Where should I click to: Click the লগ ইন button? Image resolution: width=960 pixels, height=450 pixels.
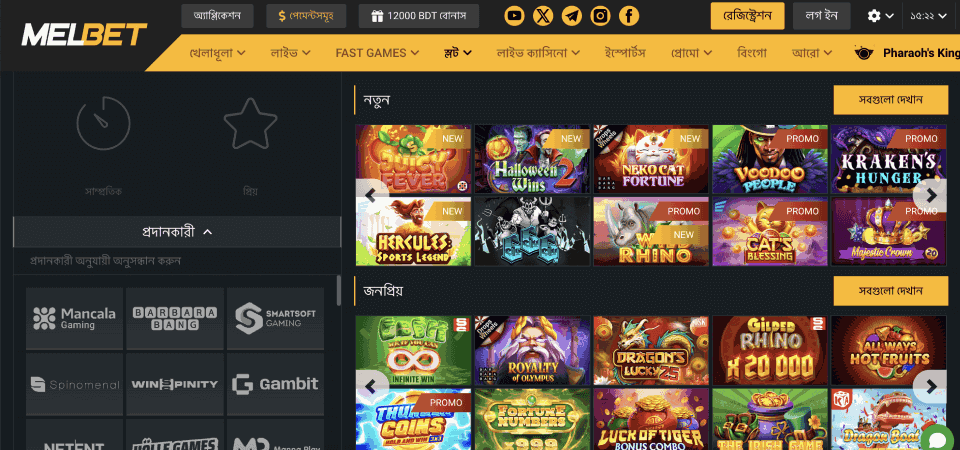coord(822,16)
